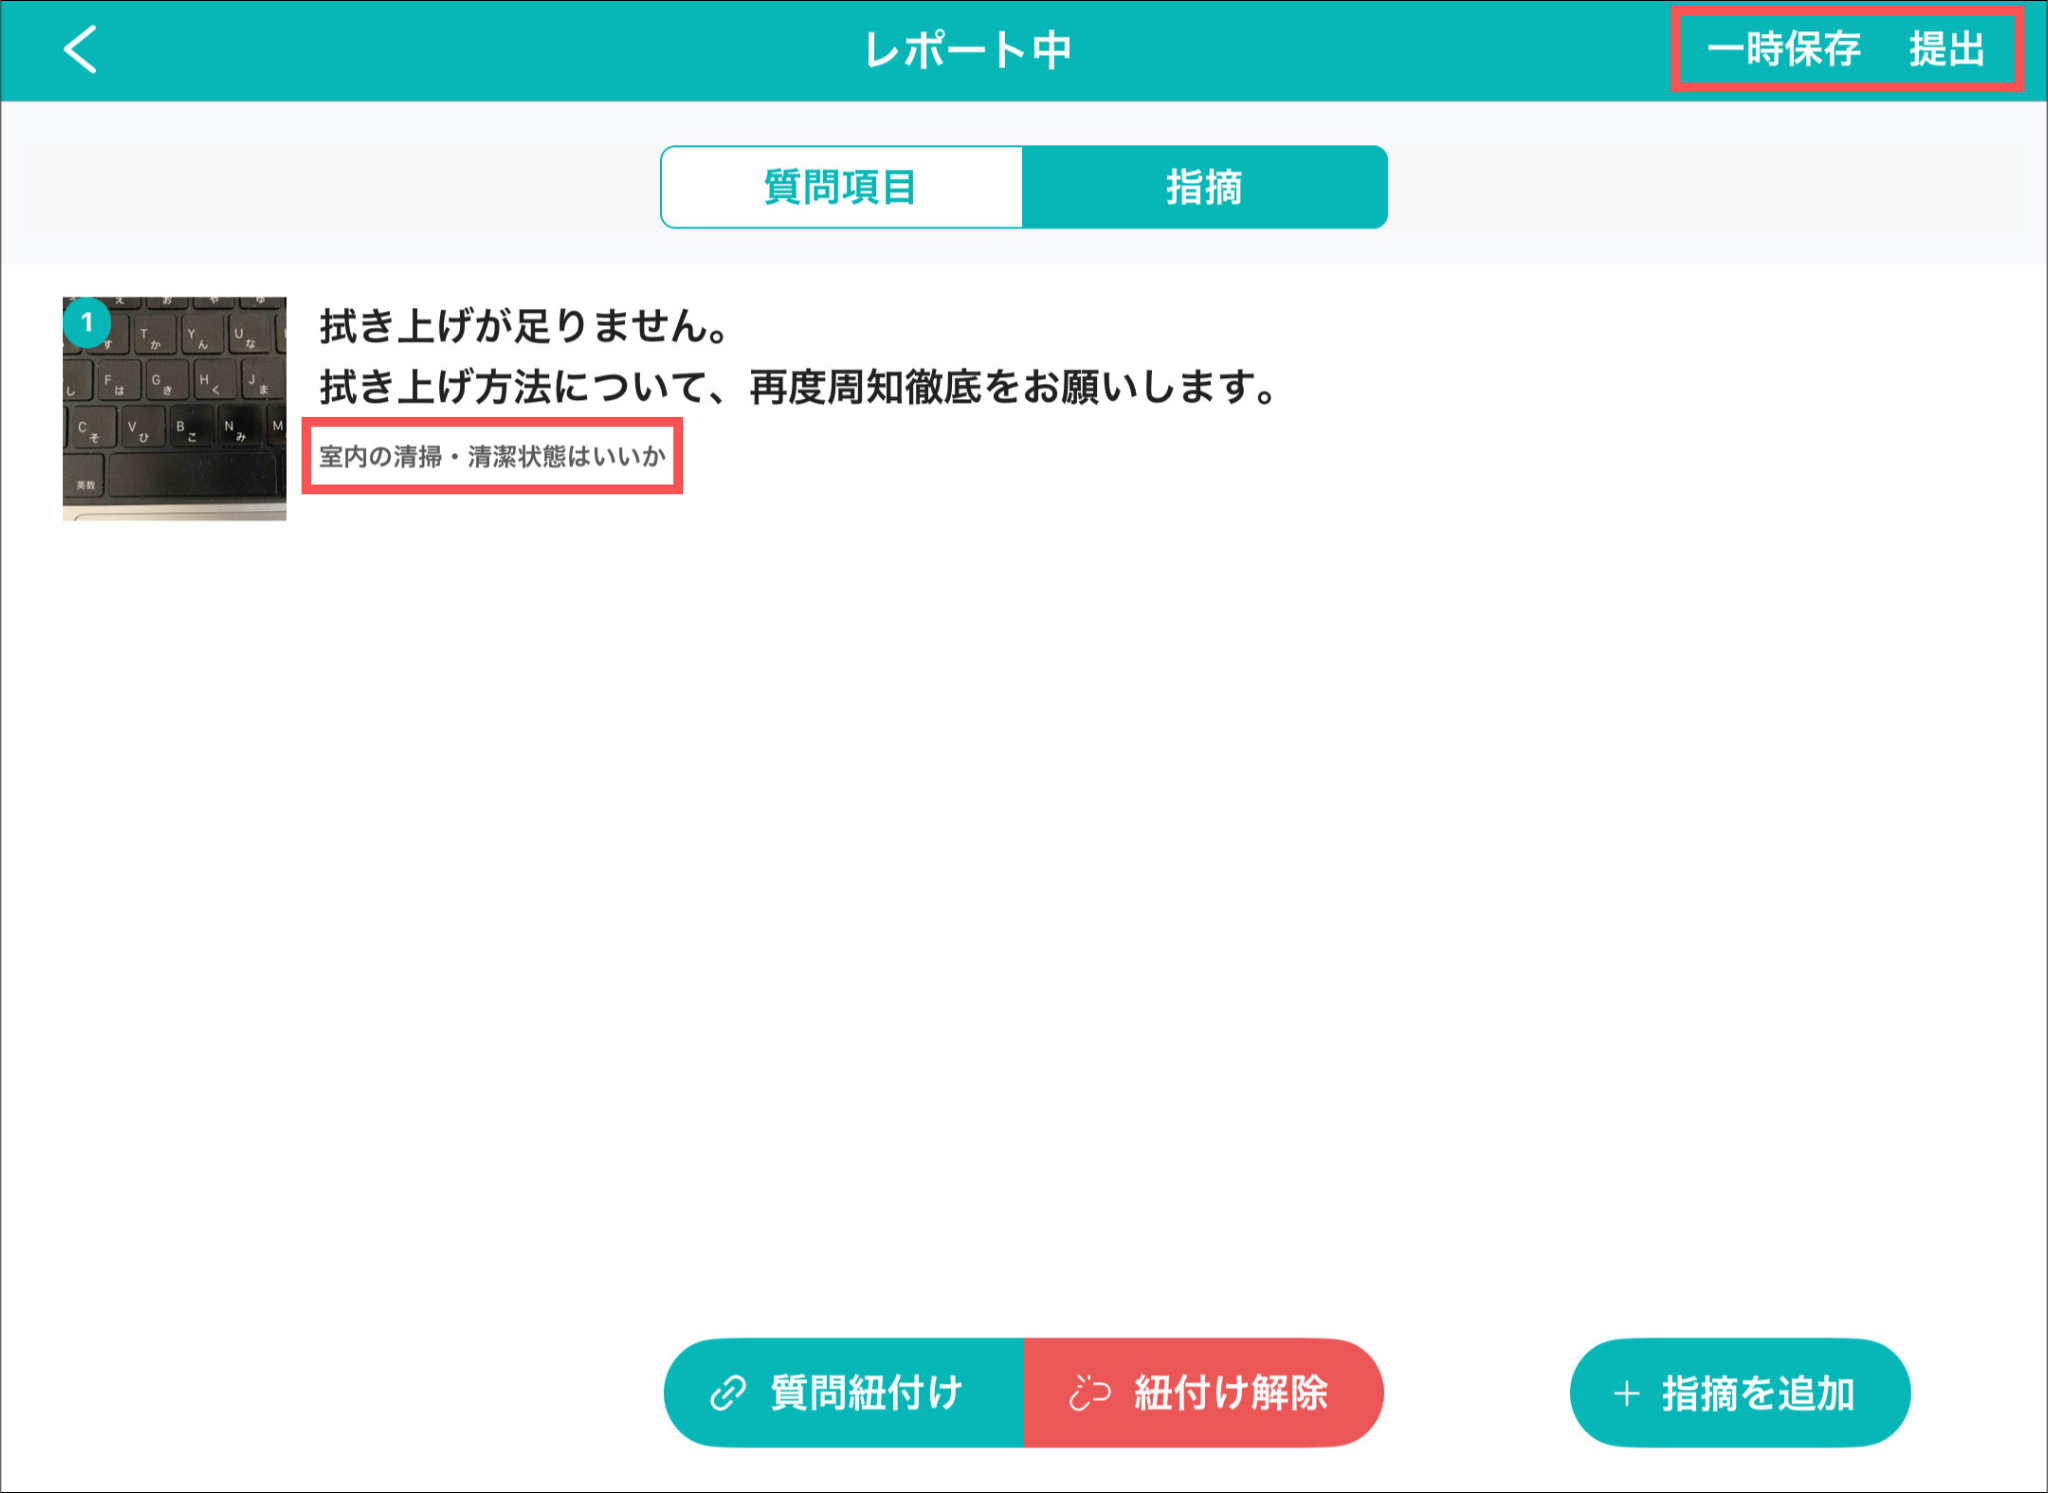Click the レポート中 header title
The image size is (2048, 1493).
tap(968, 50)
